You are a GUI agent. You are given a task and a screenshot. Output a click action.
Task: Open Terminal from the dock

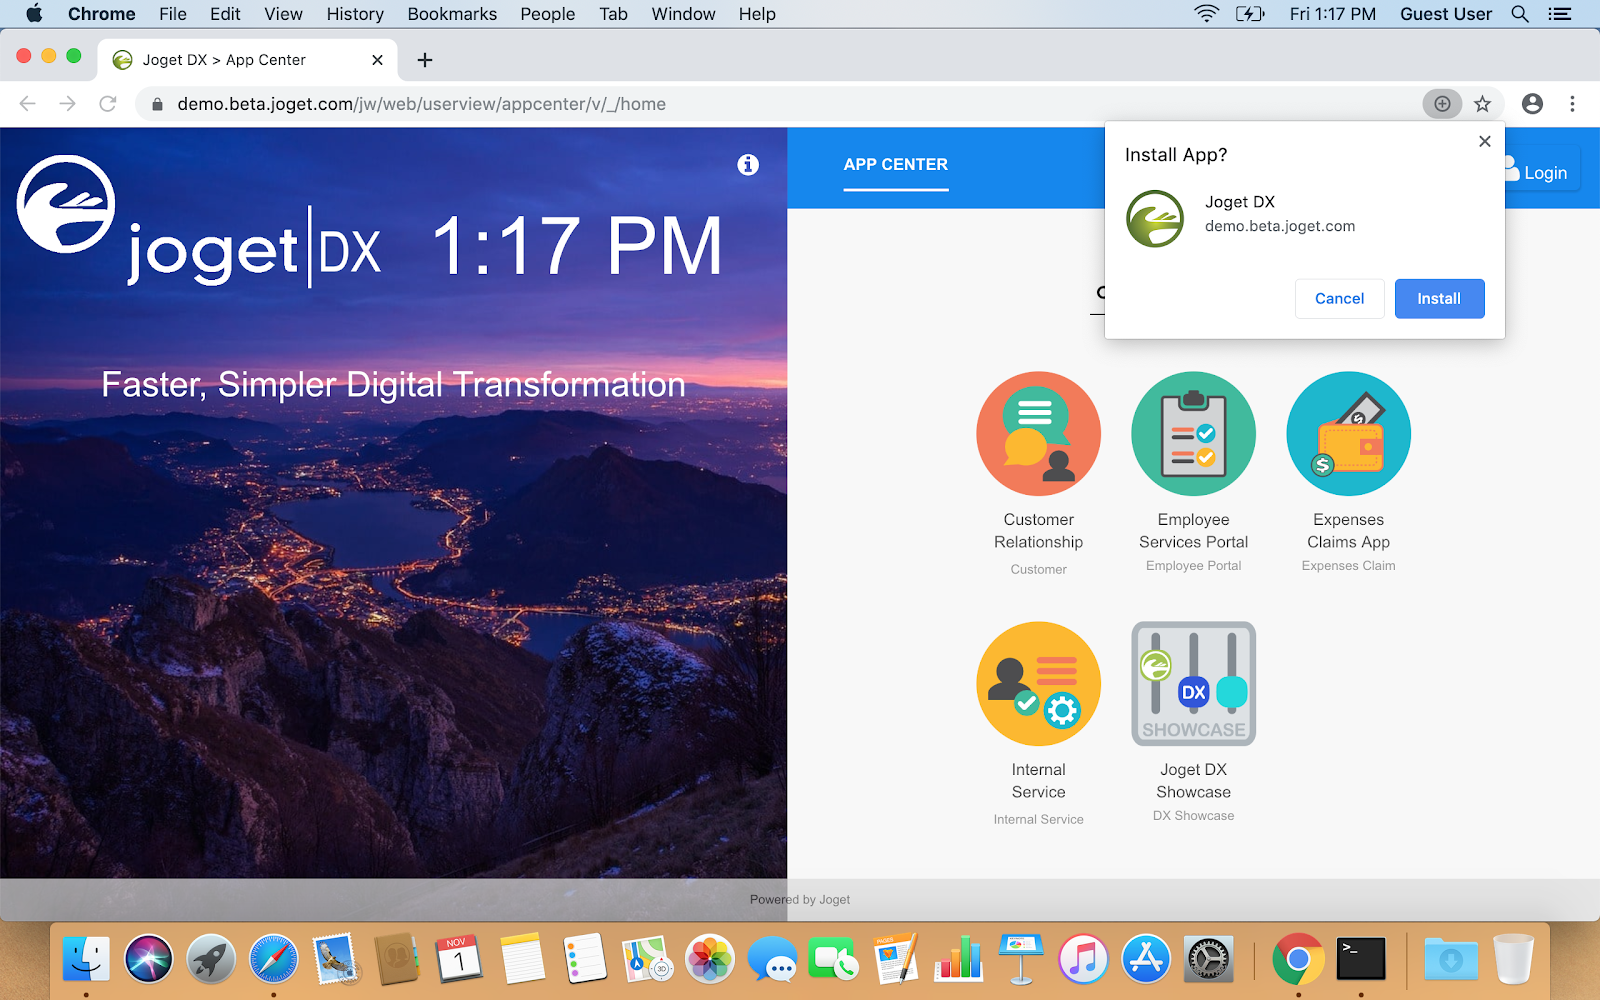tap(1361, 960)
